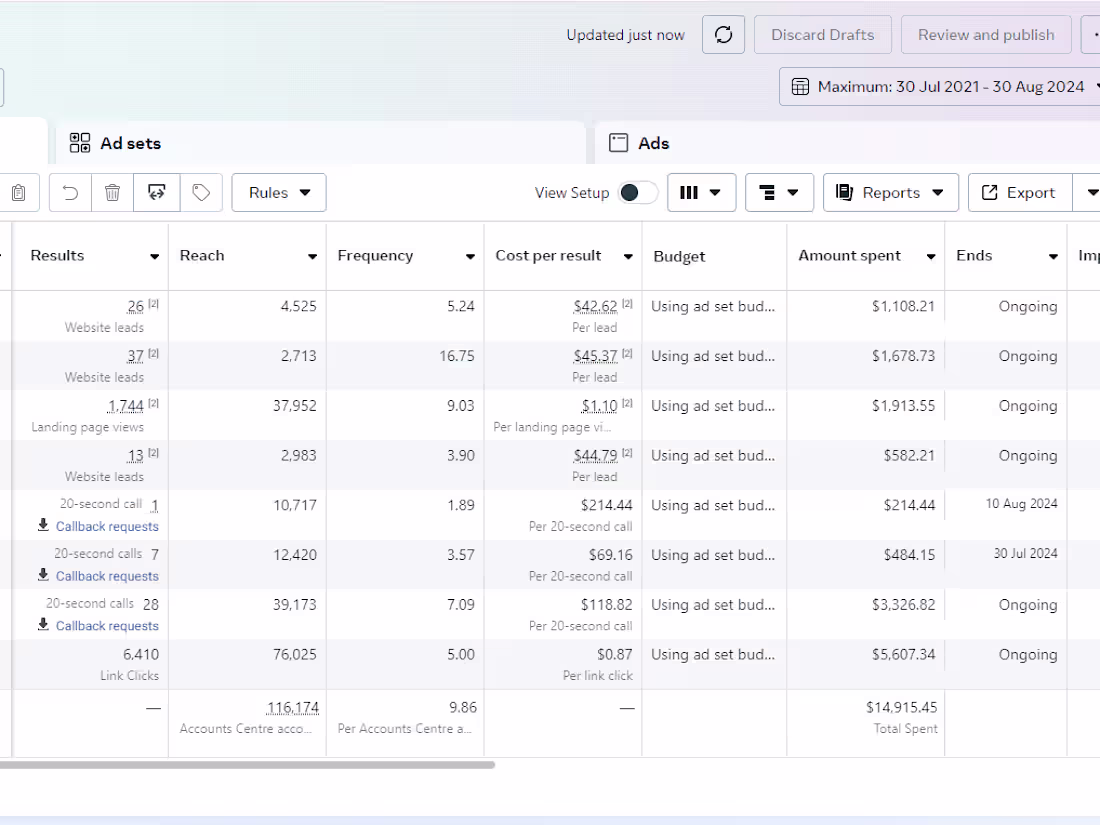Click the tag label icon
Screen dimensions: 1100x825
point(201,192)
